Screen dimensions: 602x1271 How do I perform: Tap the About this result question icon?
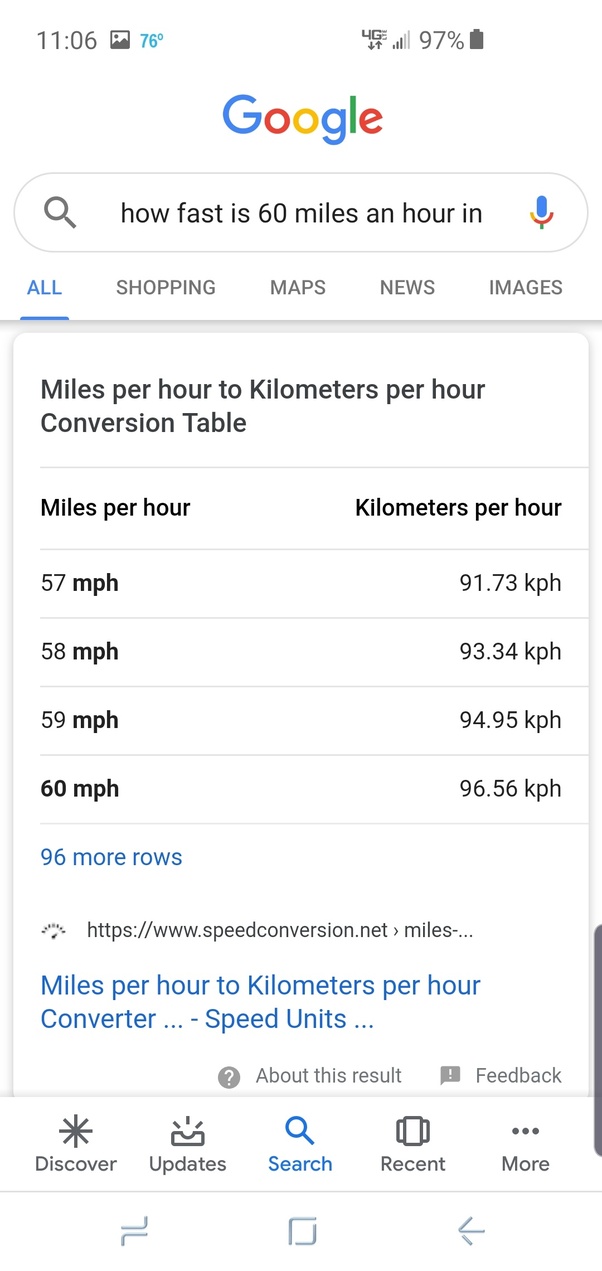229,1076
